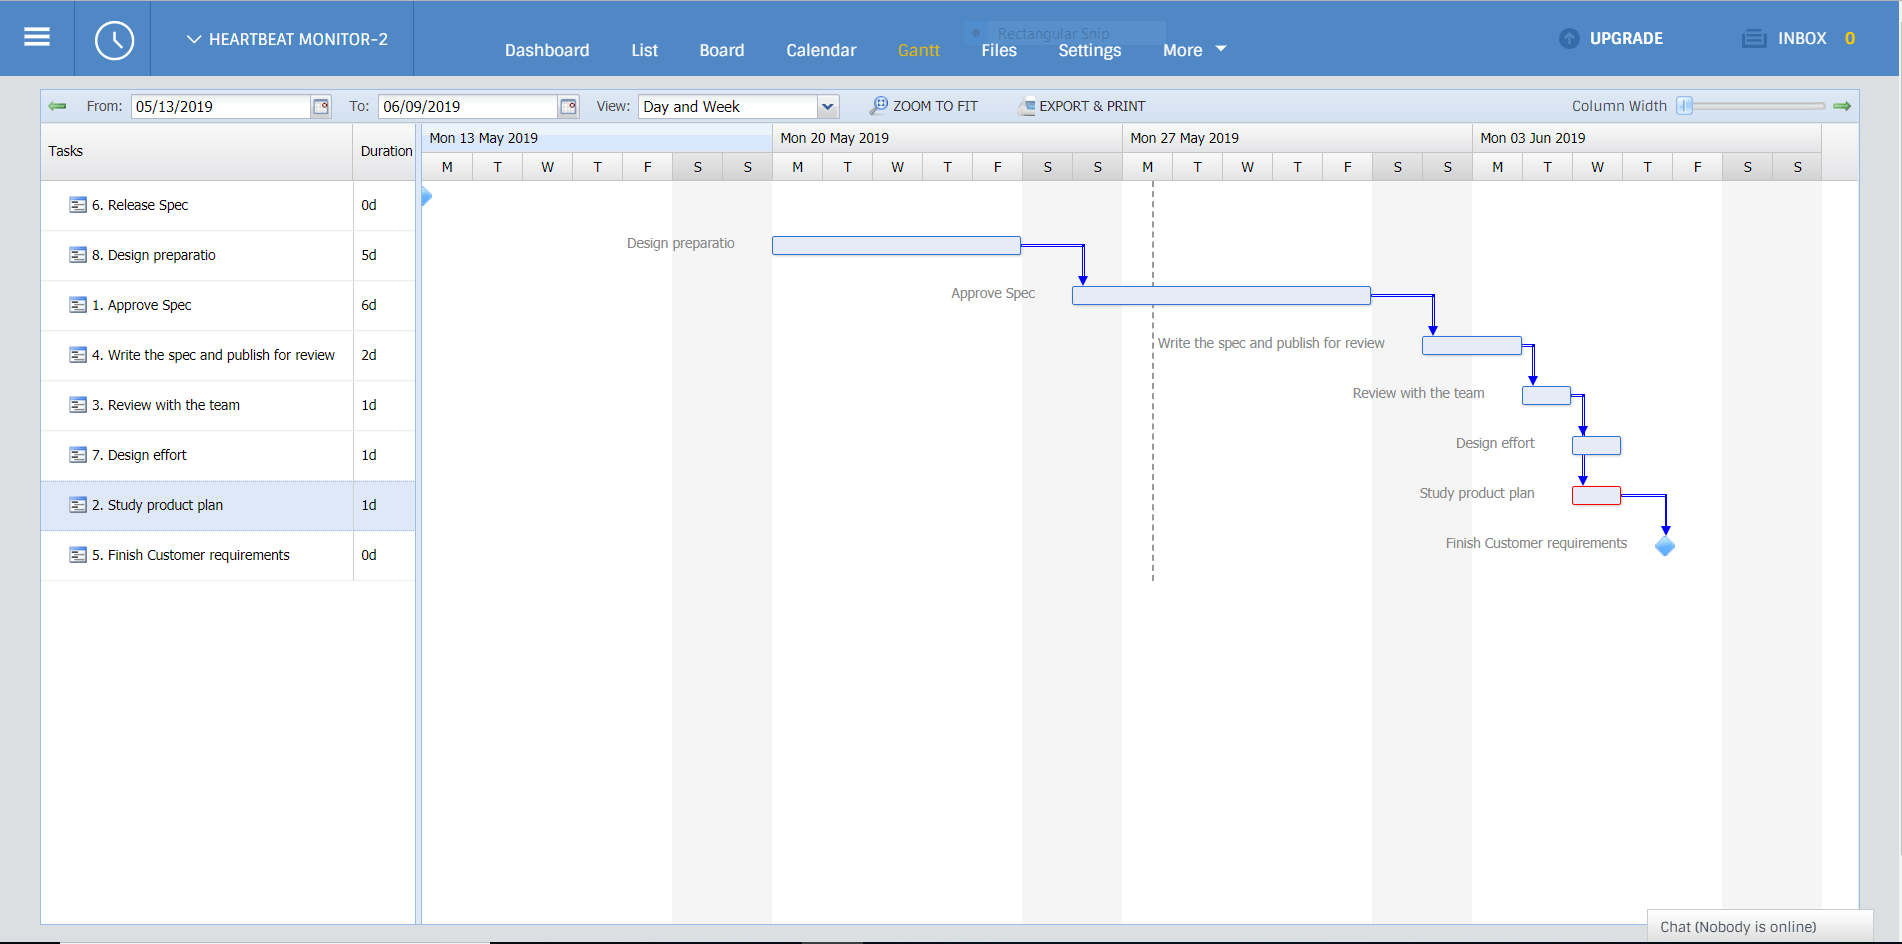The width and height of the screenshot is (1902, 944).
Task: Select task '2. Study product plan'
Action: click(x=157, y=505)
